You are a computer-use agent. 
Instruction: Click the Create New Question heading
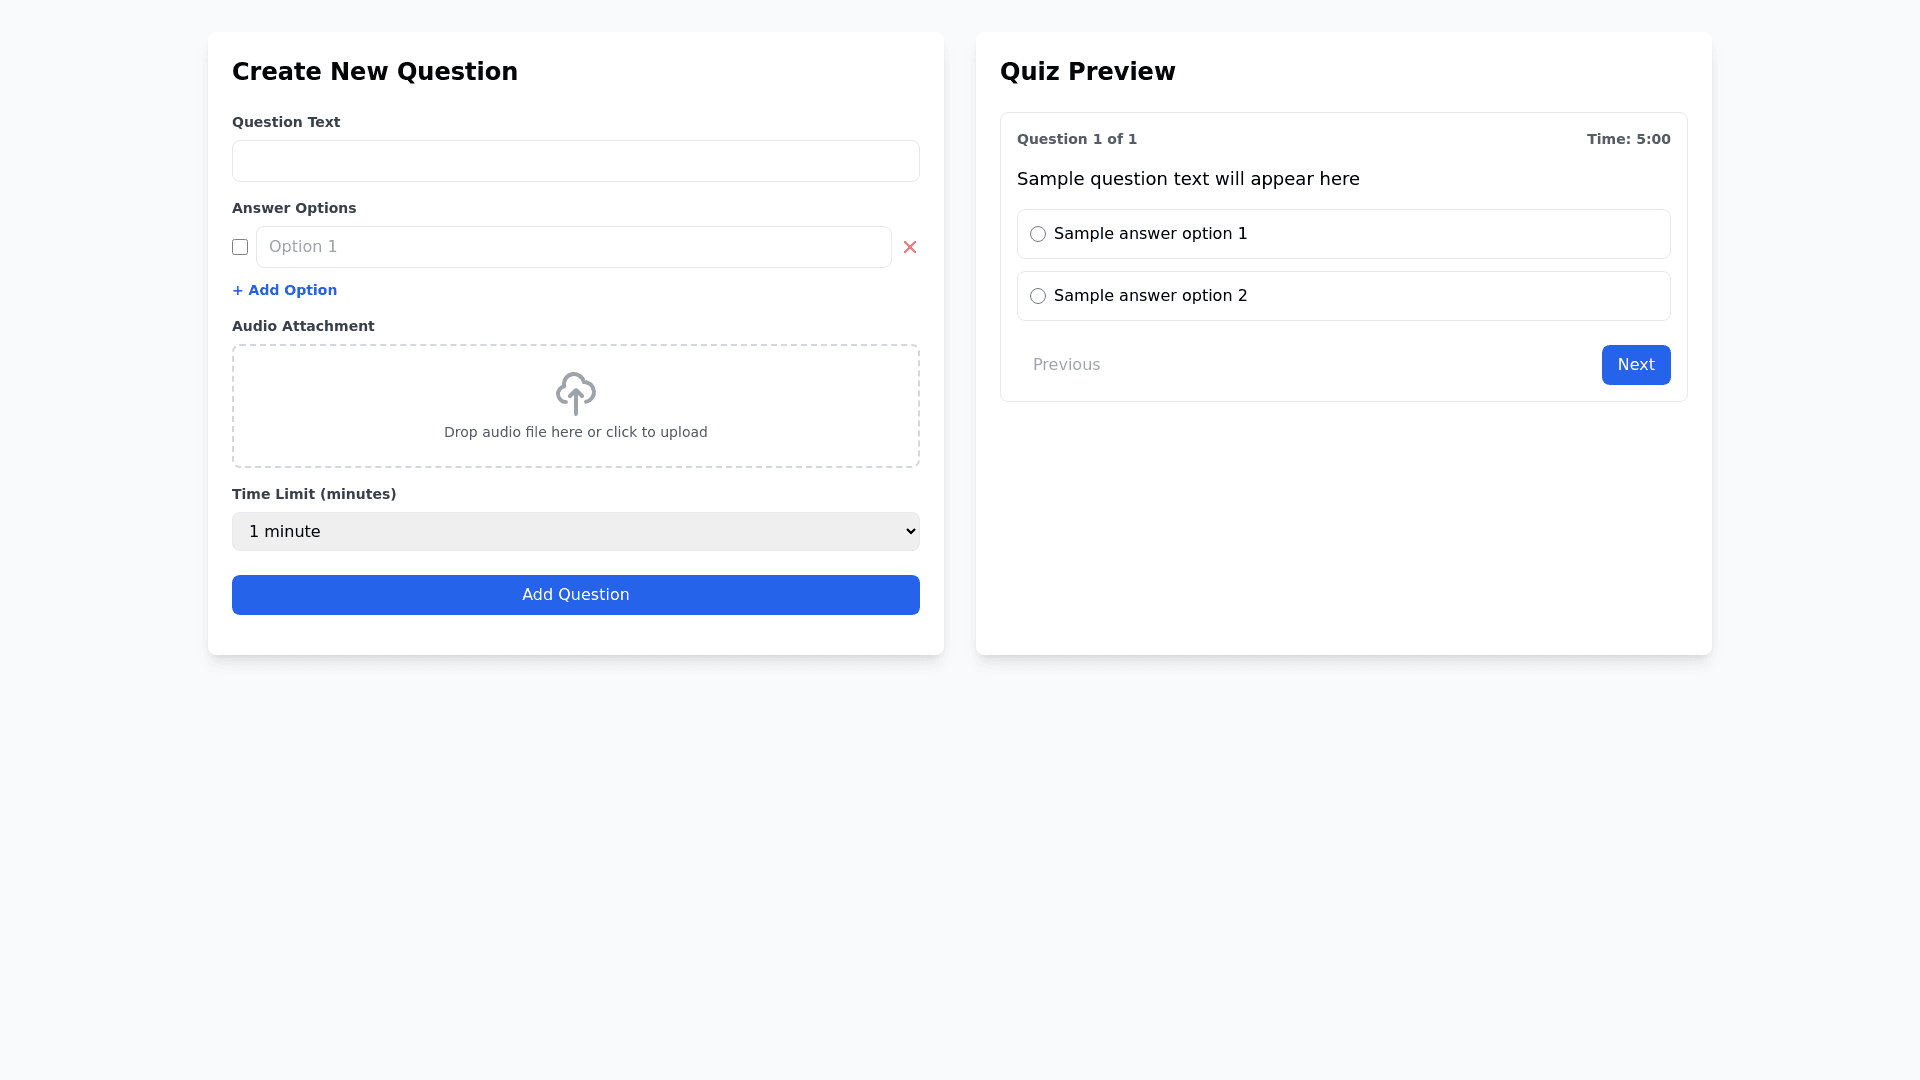tap(375, 72)
